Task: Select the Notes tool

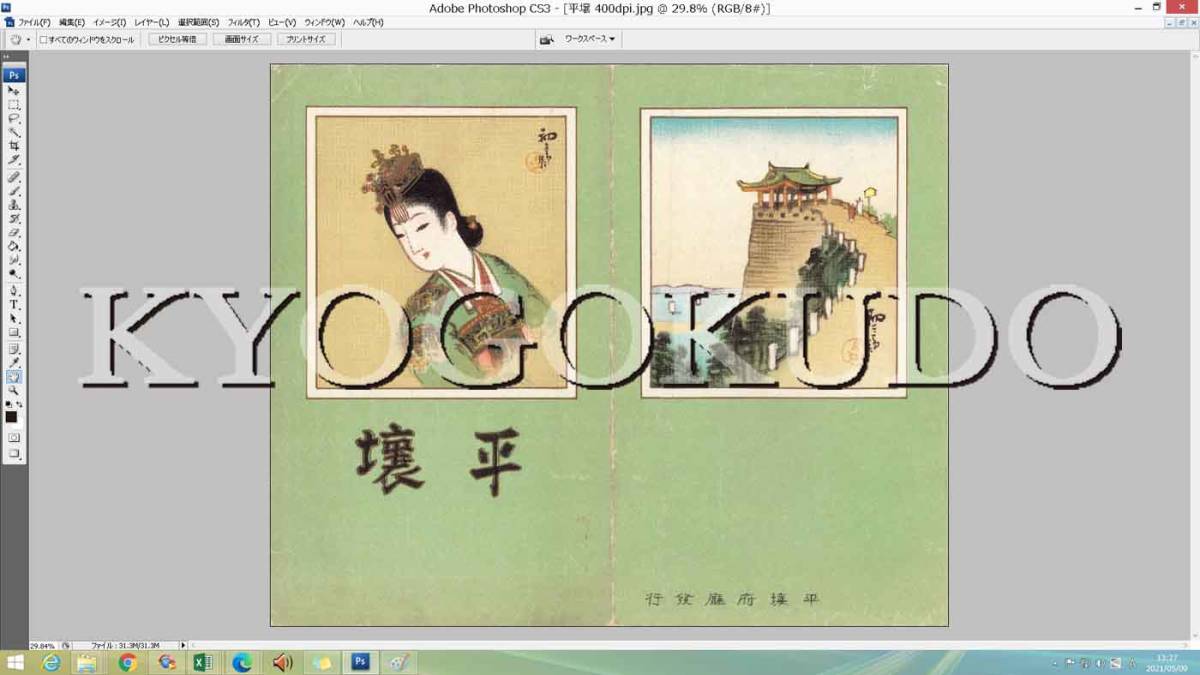Action: tap(14, 349)
